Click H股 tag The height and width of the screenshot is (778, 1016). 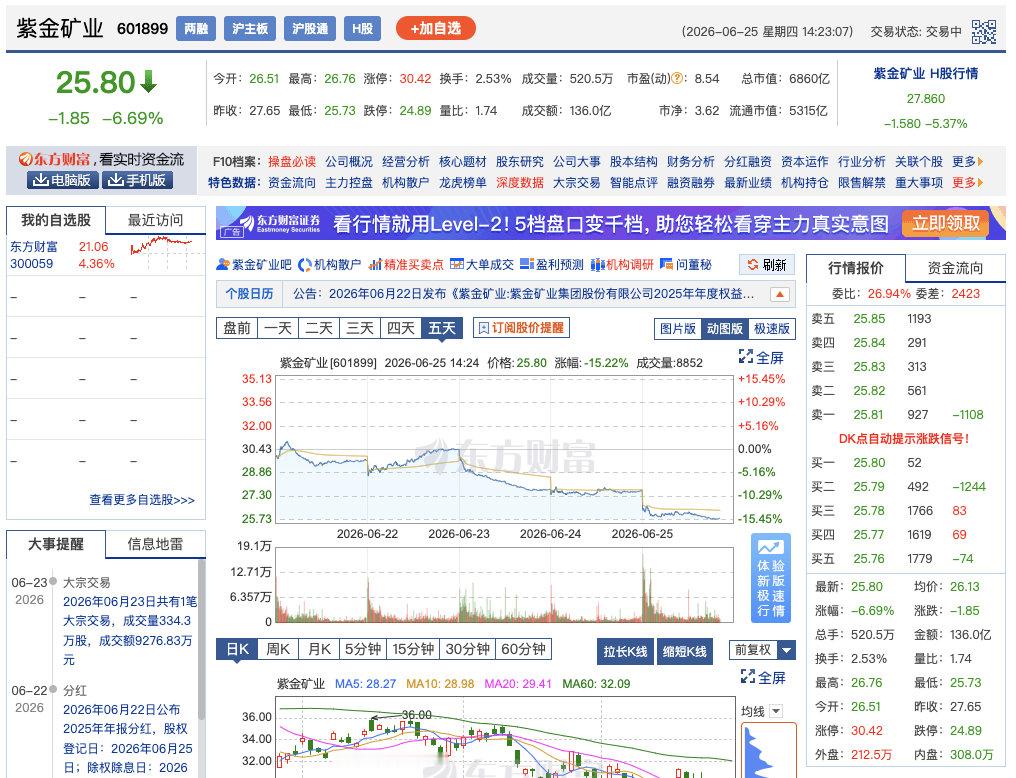pyautogui.click(x=362, y=29)
